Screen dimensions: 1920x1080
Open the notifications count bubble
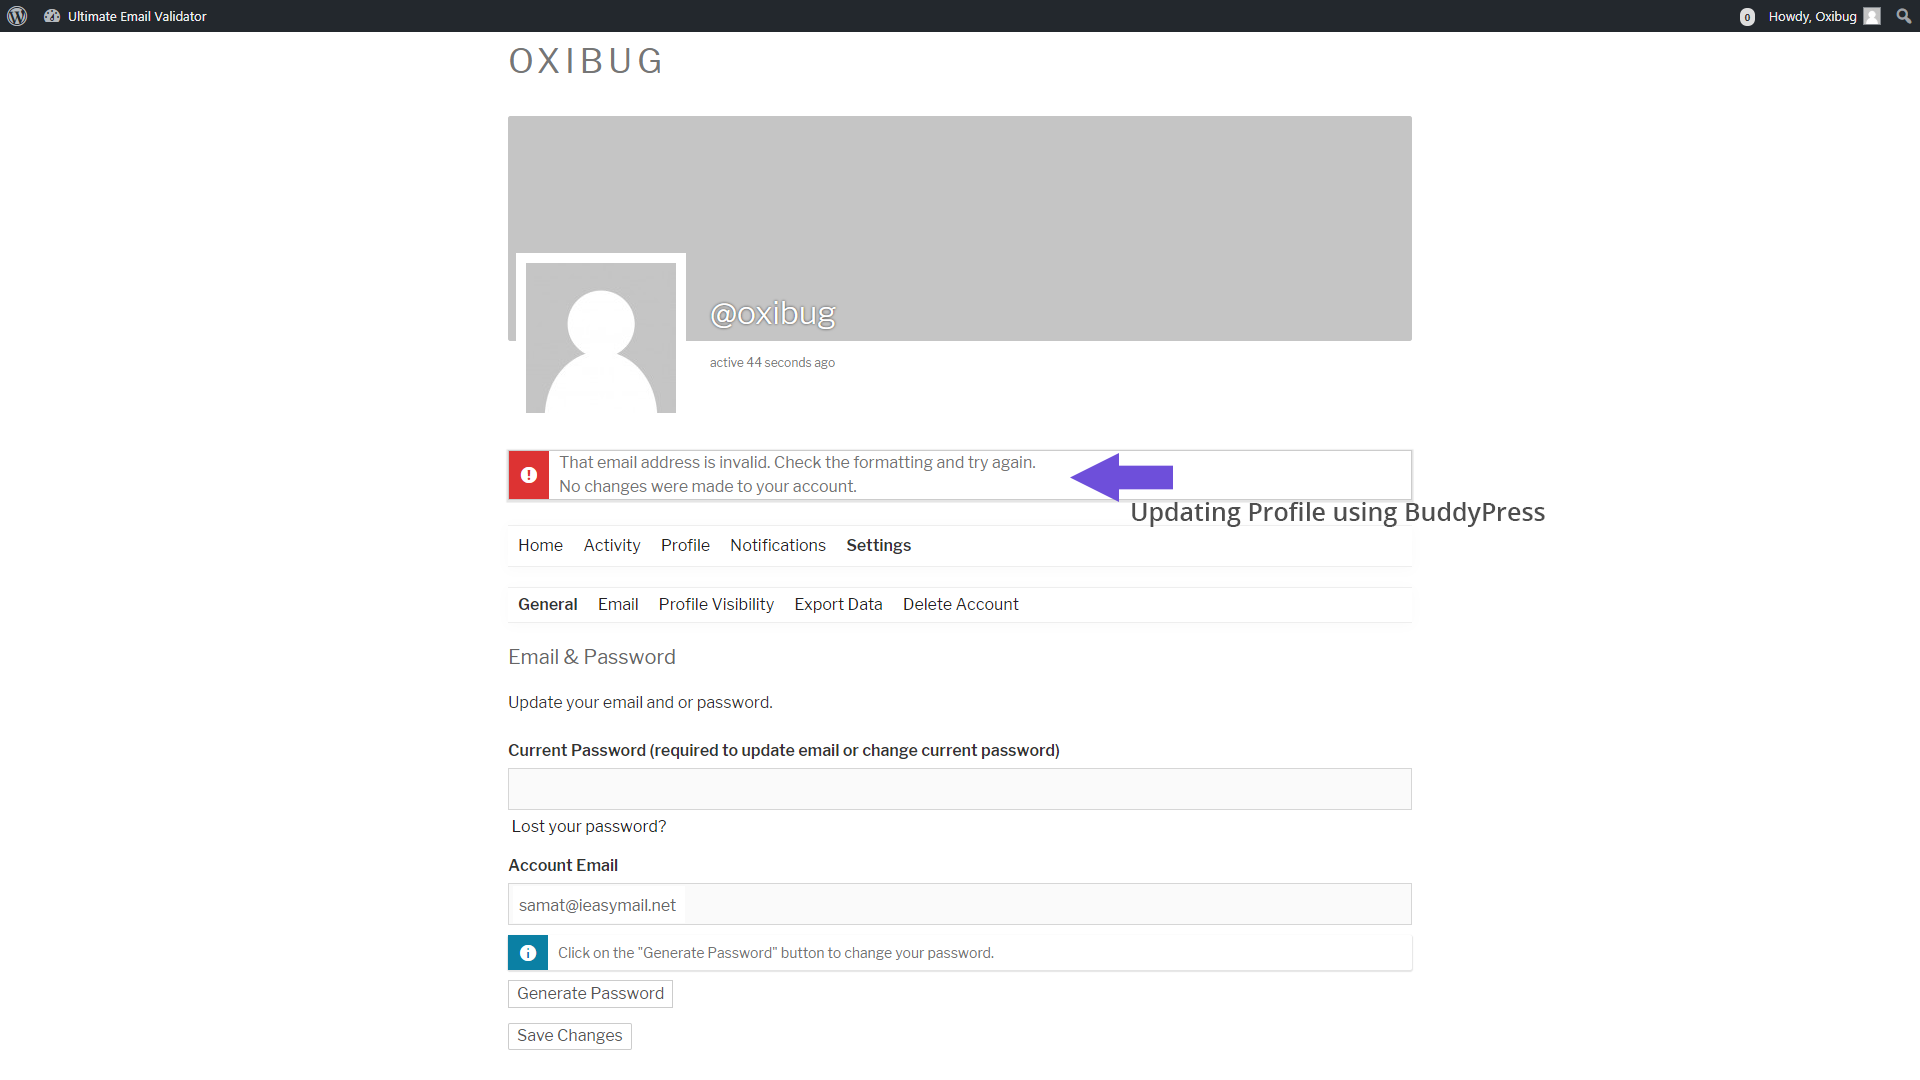tap(1747, 17)
